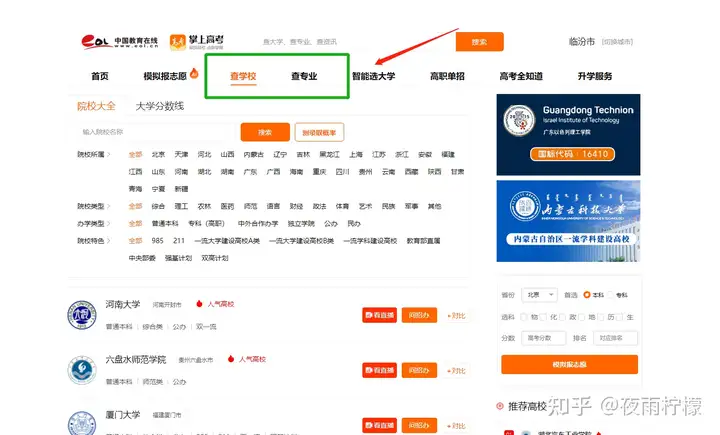The width and height of the screenshot is (720, 435).
Task: Click +对比 for 河南大学
Action: coord(456,316)
